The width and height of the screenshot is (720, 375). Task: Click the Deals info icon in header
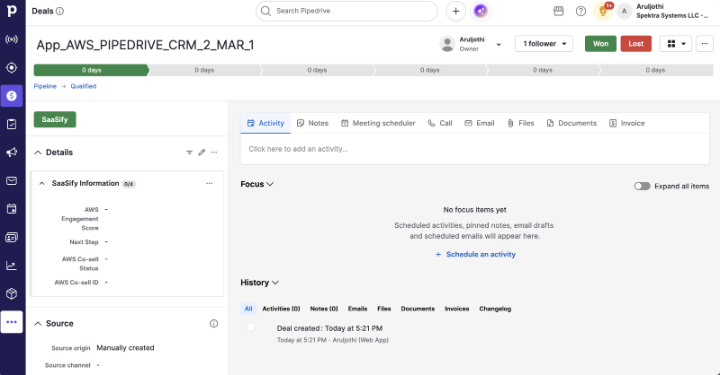[x=60, y=11]
